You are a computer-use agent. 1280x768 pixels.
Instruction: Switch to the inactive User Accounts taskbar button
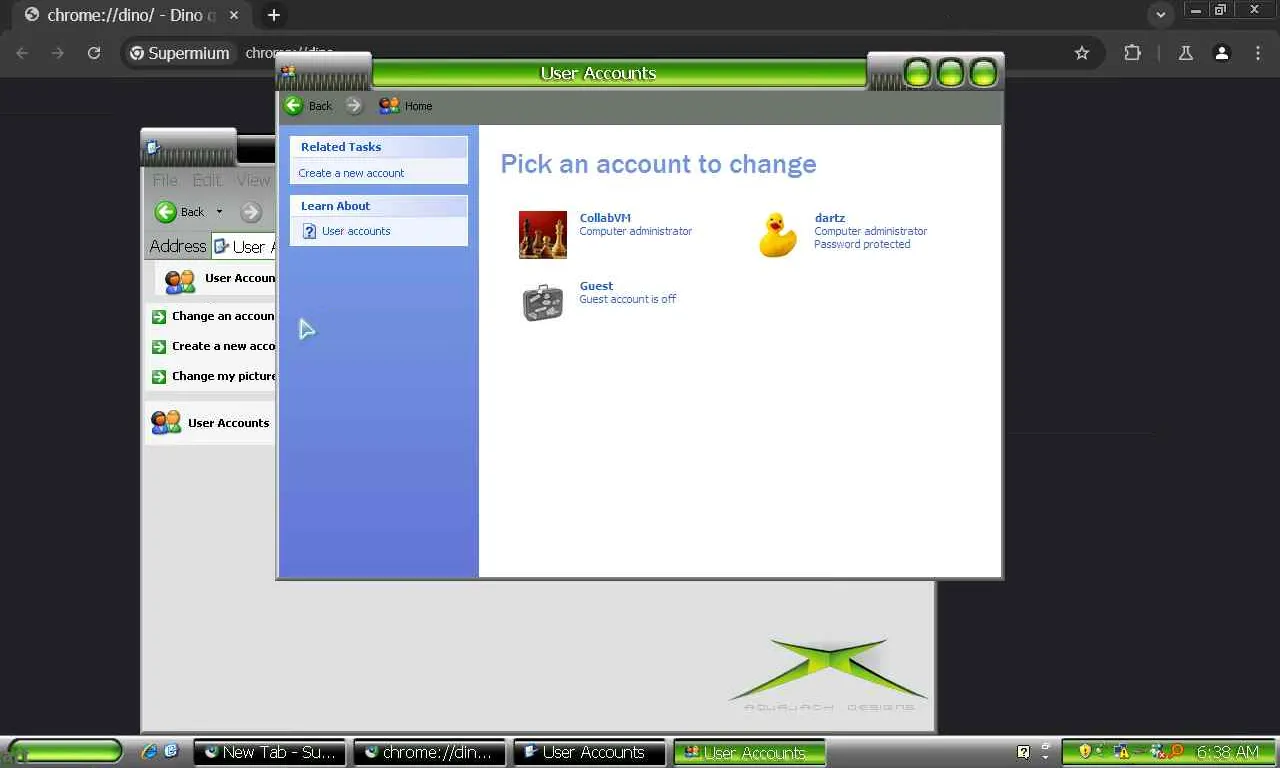point(590,752)
